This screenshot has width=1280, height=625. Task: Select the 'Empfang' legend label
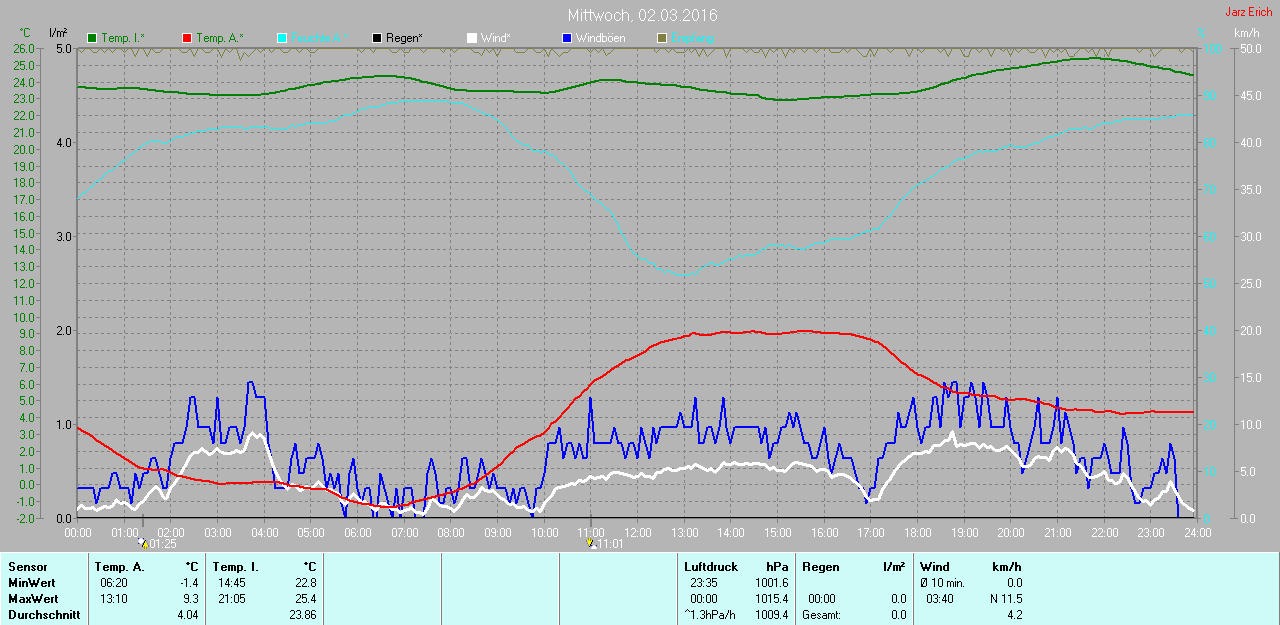[x=692, y=38]
